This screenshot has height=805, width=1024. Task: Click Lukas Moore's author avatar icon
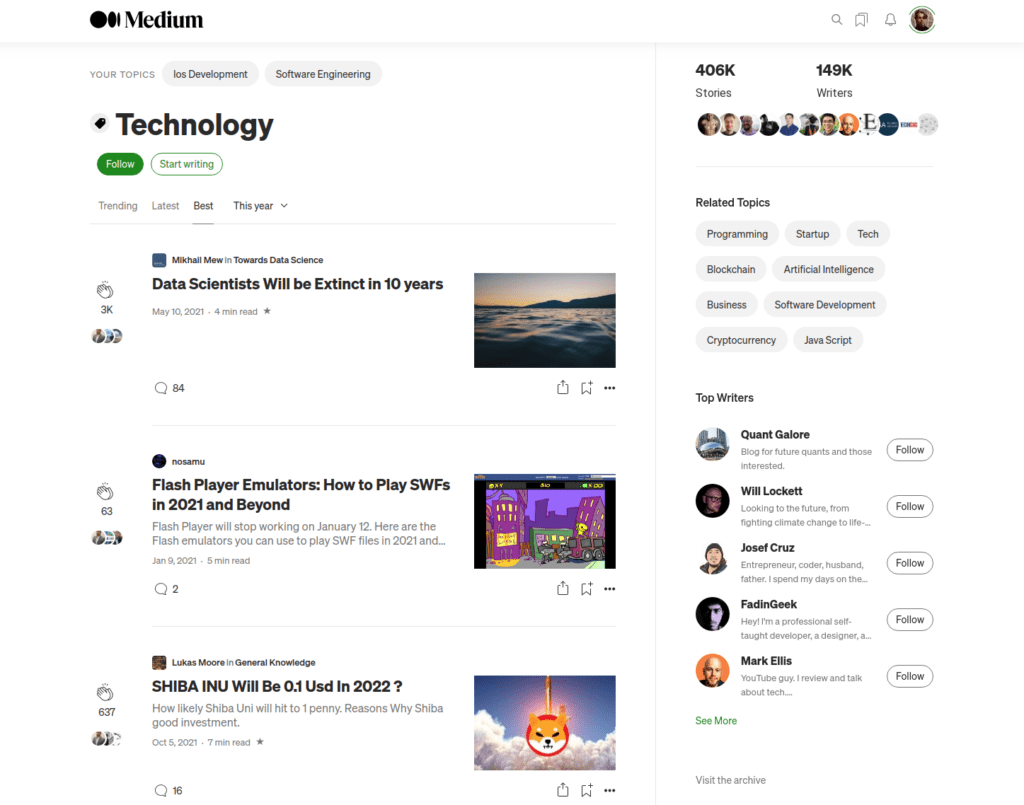point(159,663)
